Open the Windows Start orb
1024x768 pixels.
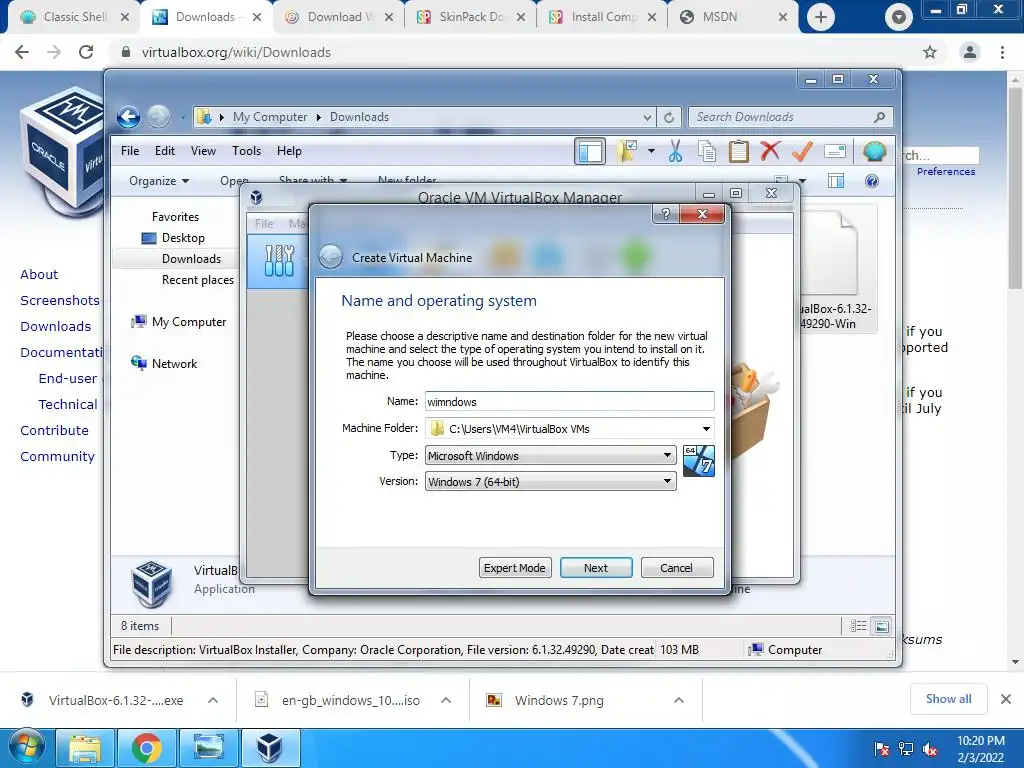pos(26,748)
